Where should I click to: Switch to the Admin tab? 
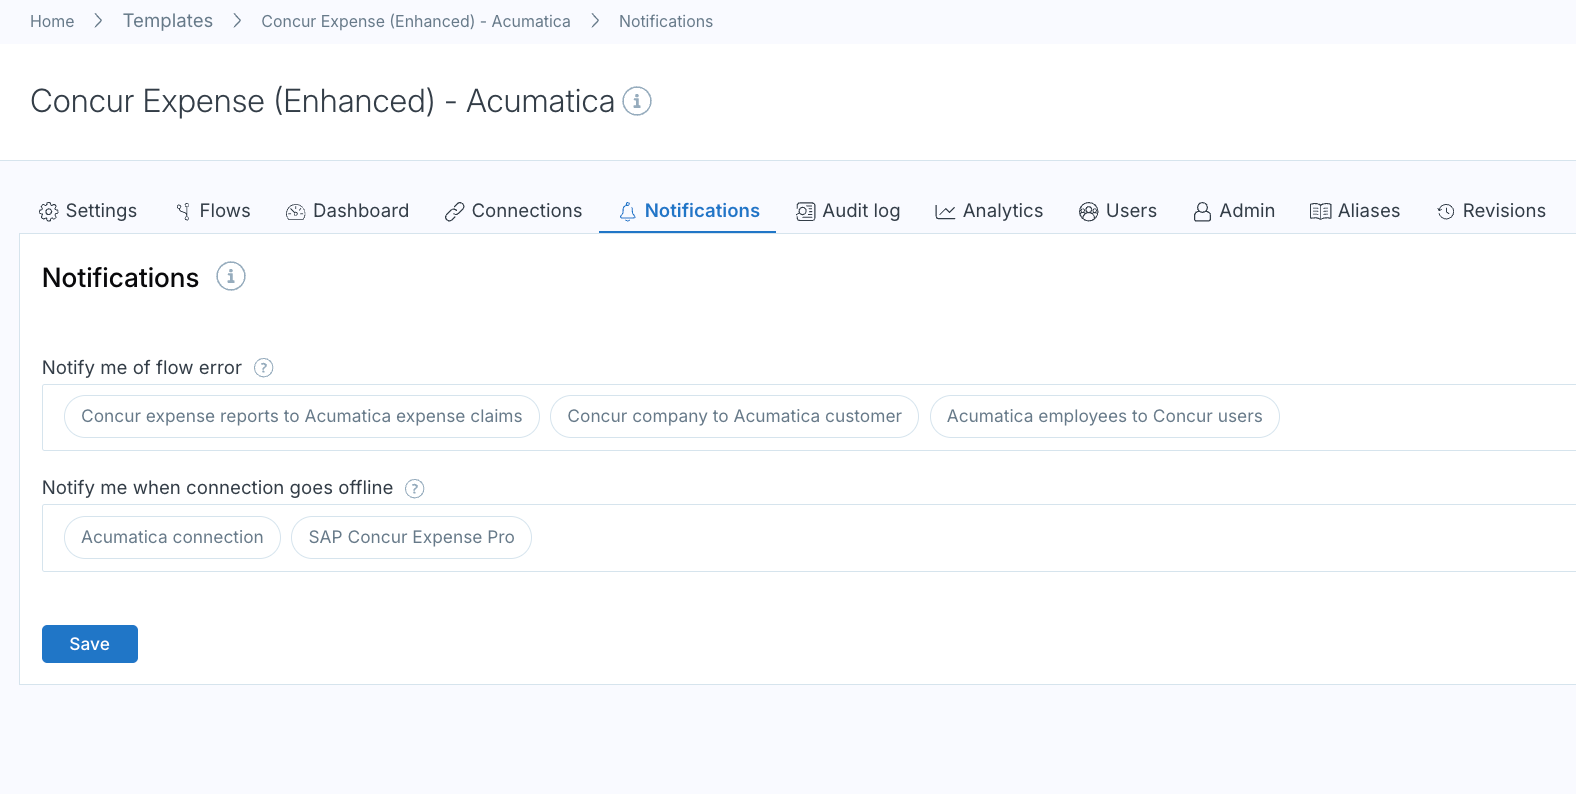coord(1234,211)
